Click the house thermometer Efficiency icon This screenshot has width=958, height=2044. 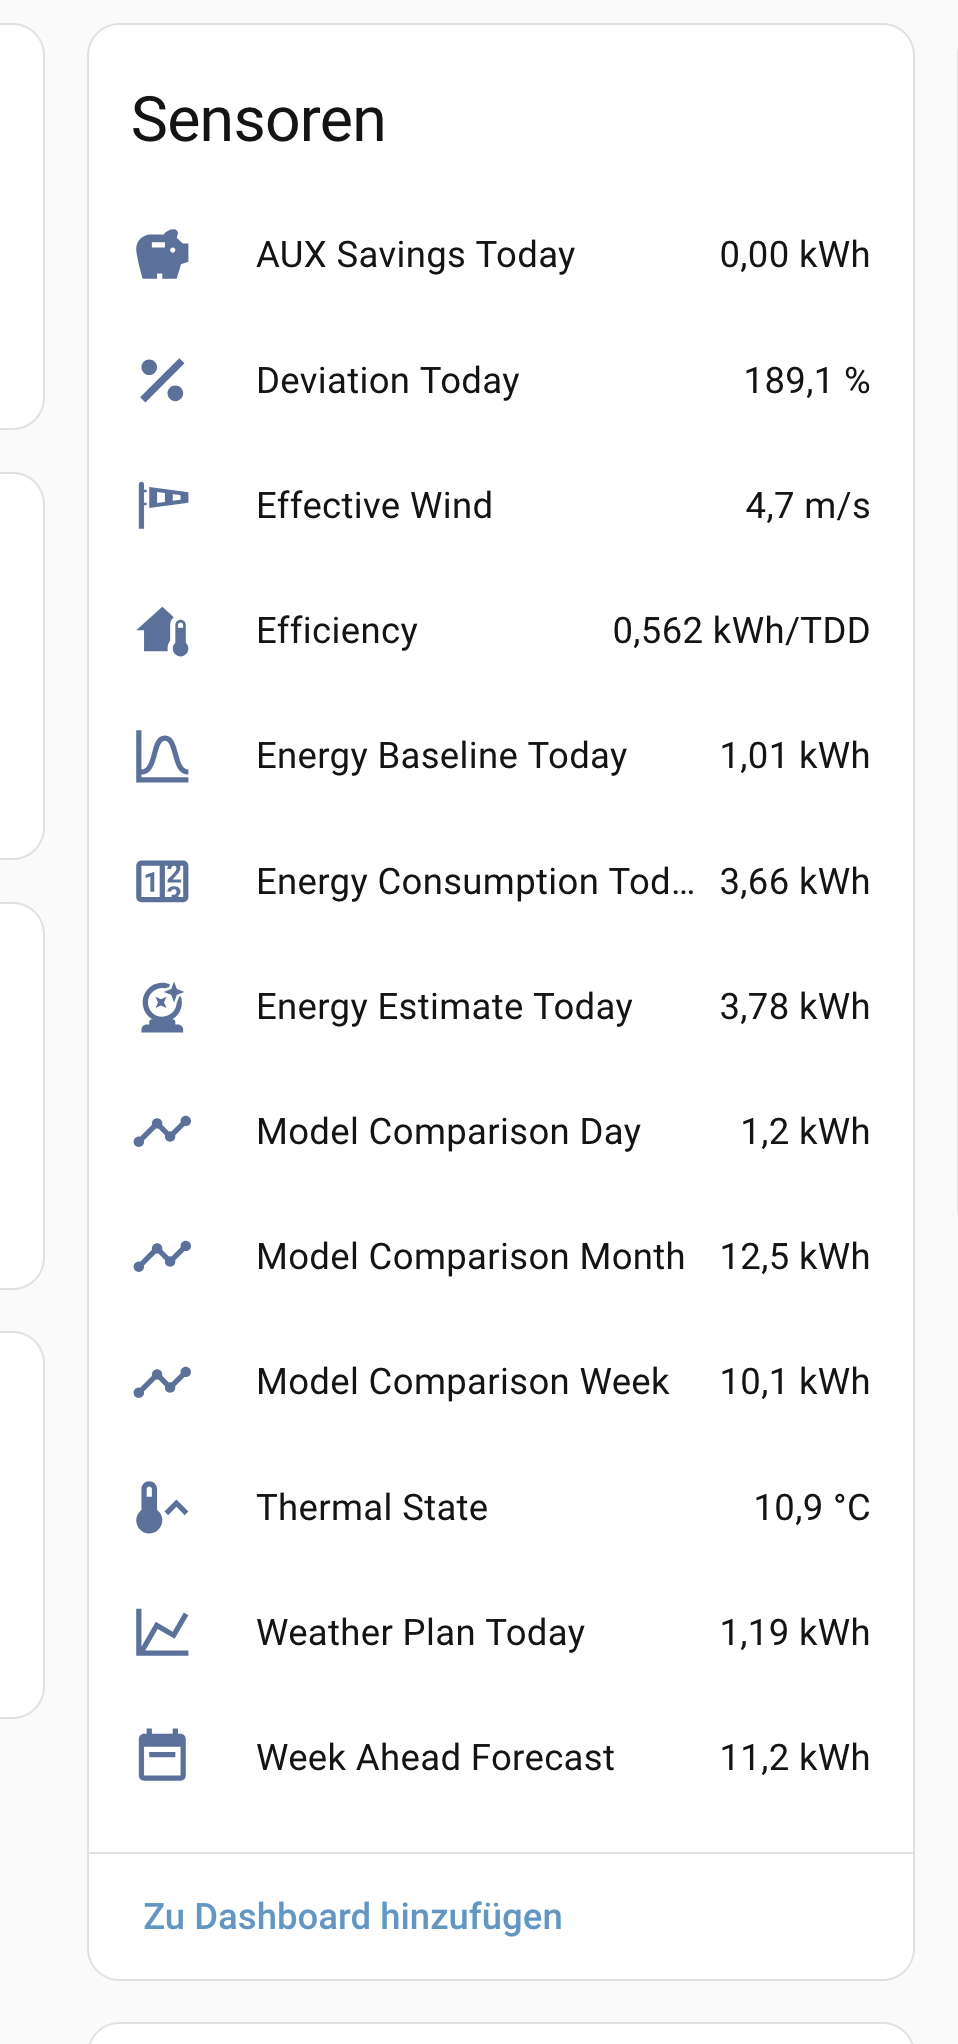tap(162, 631)
